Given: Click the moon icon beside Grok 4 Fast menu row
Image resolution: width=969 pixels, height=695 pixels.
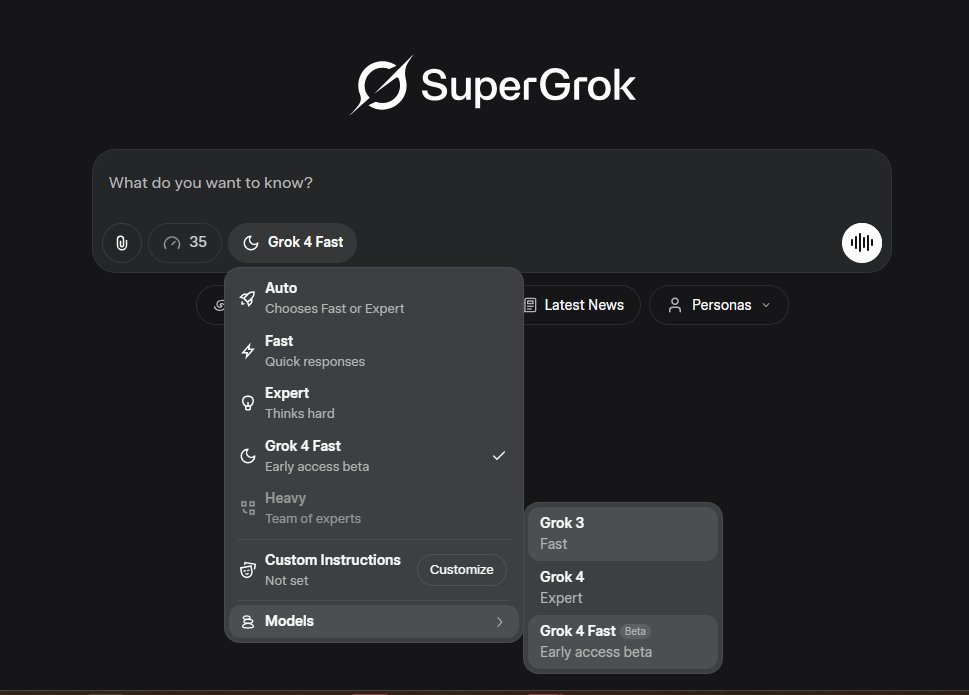Looking at the screenshot, I should point(248,456).
